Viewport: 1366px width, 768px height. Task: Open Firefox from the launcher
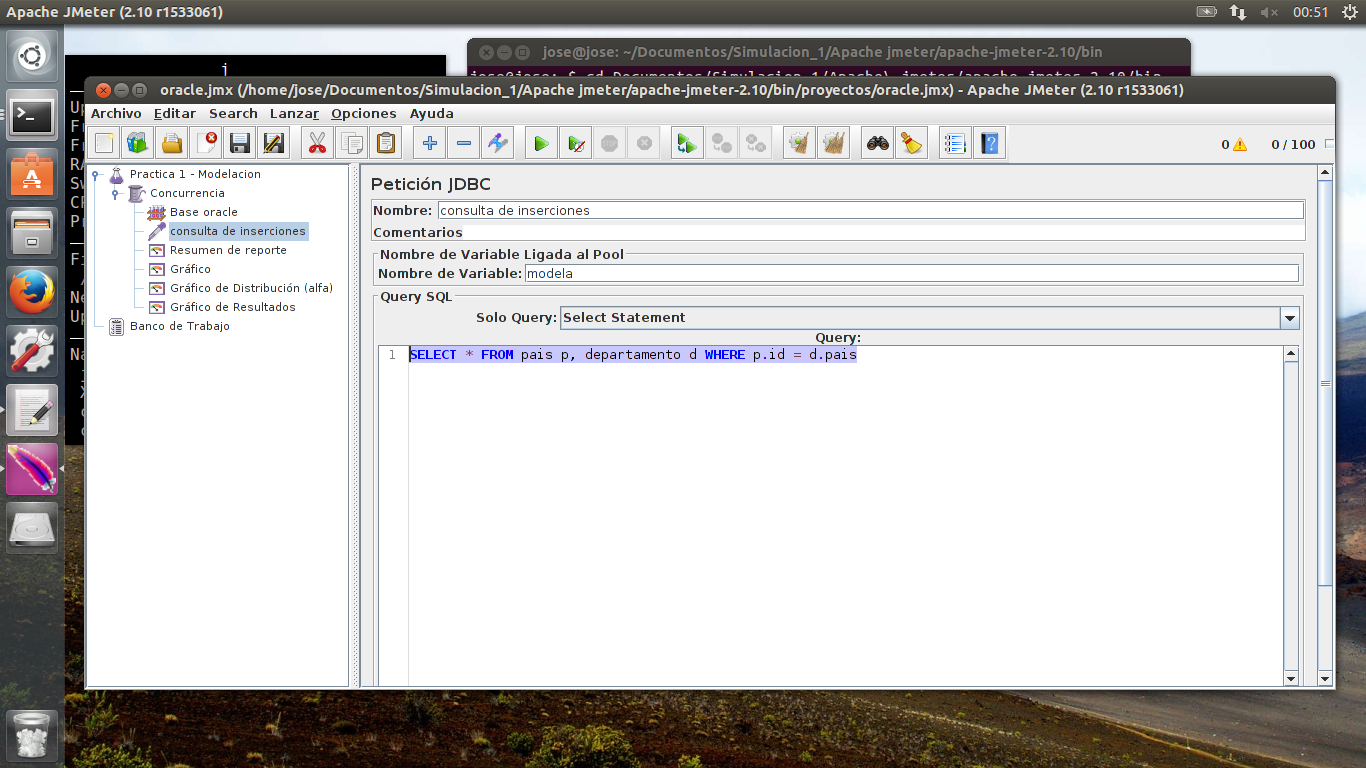tap(33, 293)
